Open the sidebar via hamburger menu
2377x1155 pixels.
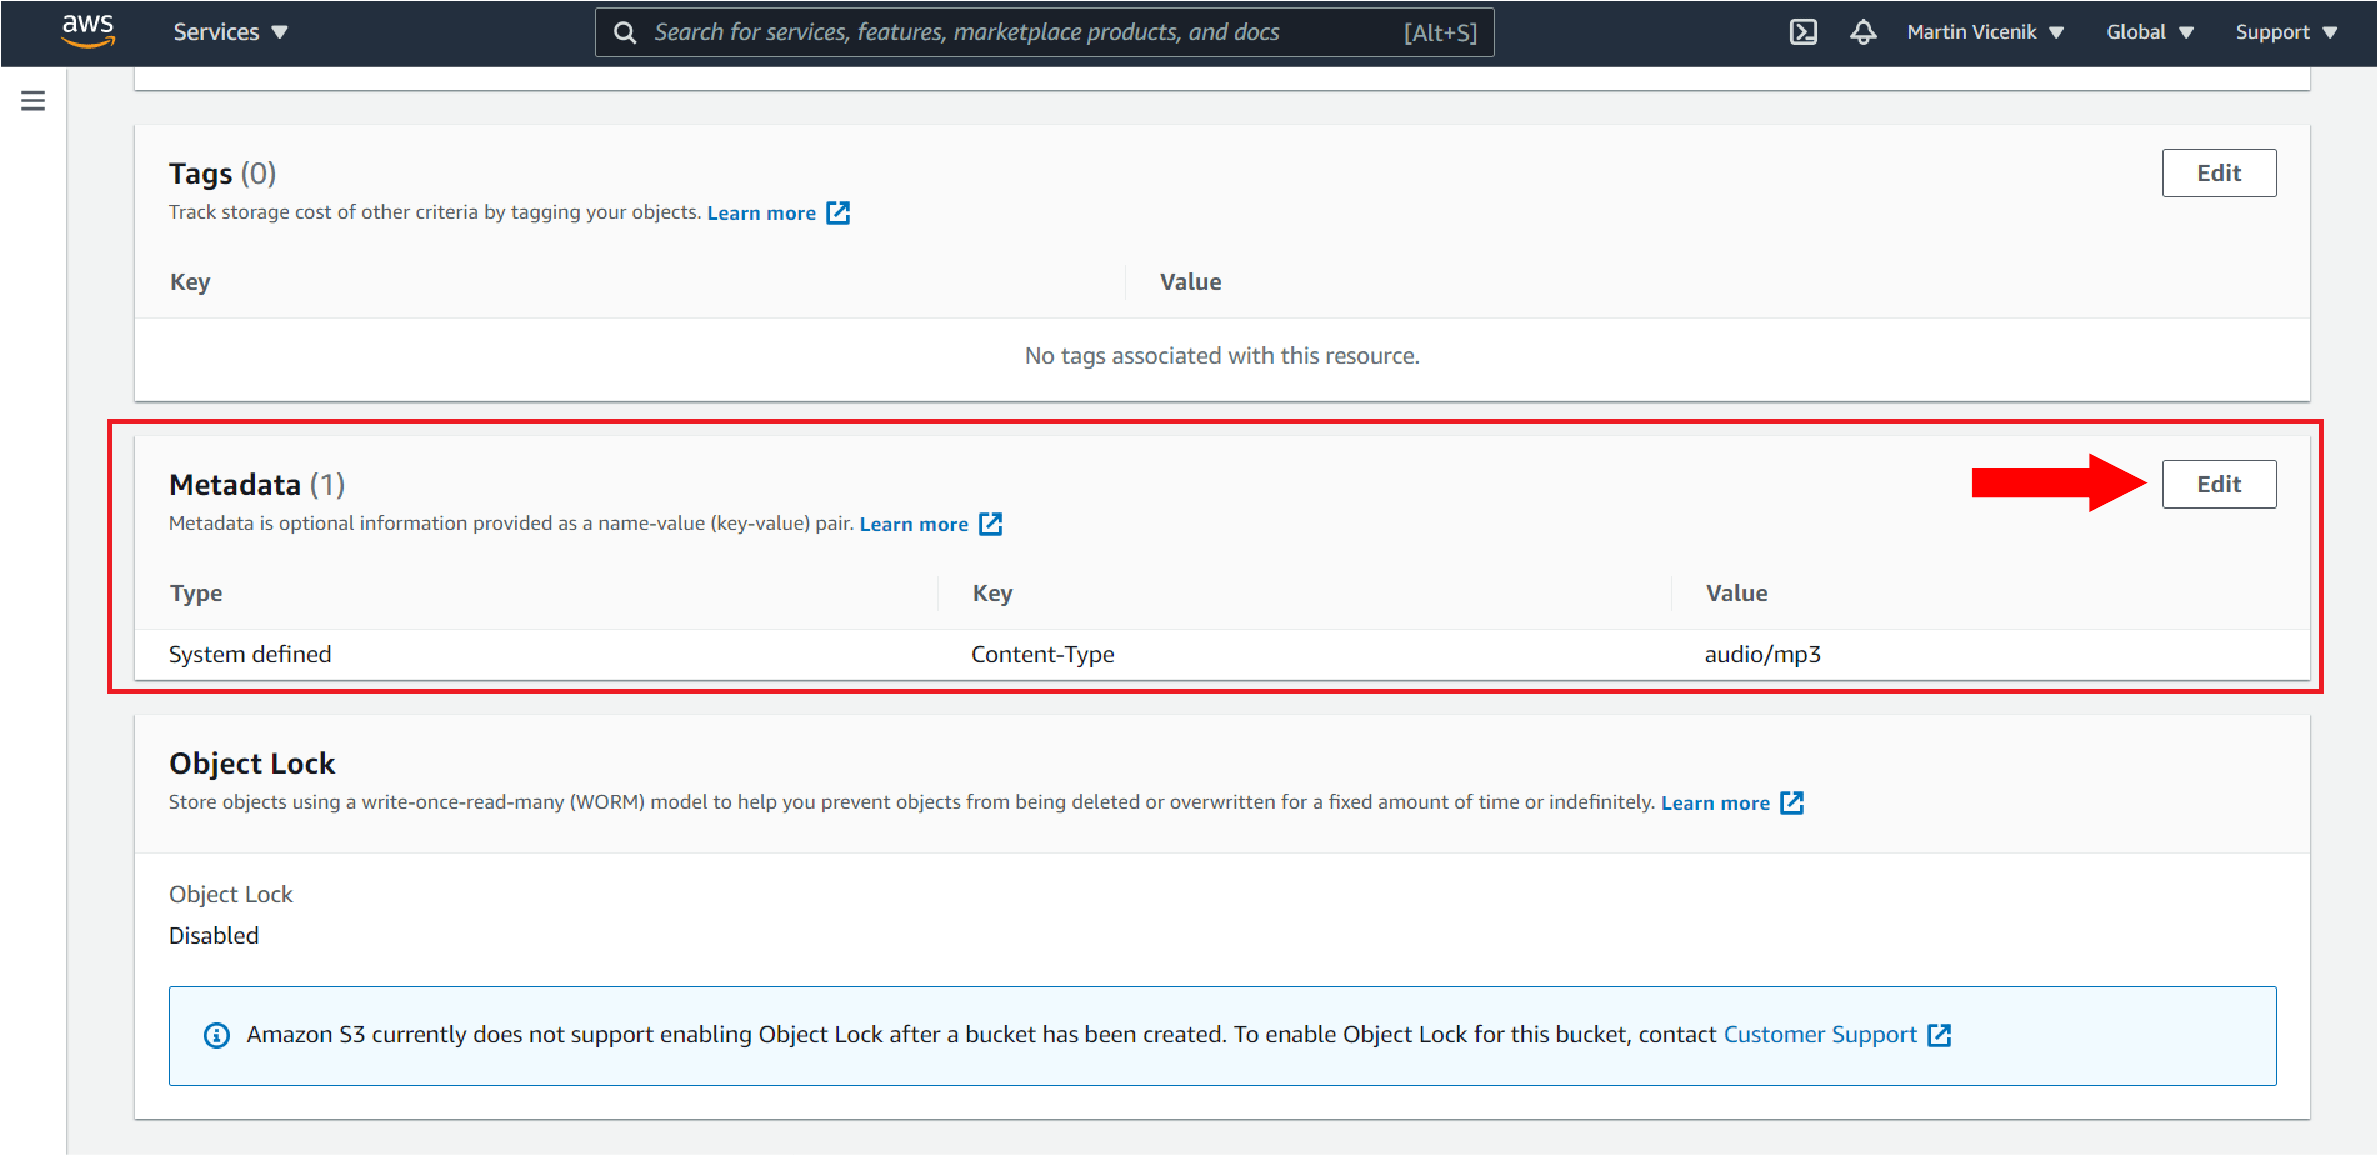[x=33, y=100]
